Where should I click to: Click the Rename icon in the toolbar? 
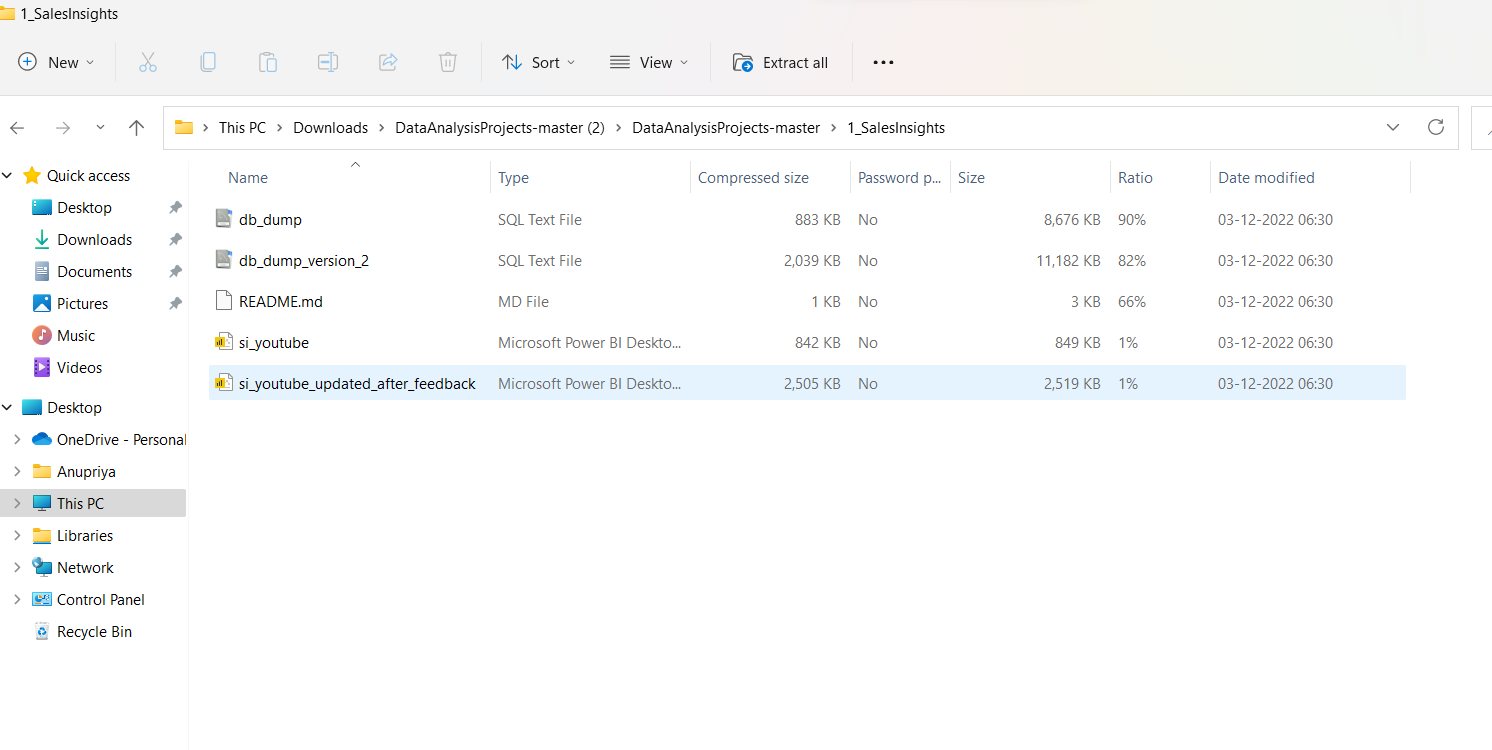(x=328, y=62)
